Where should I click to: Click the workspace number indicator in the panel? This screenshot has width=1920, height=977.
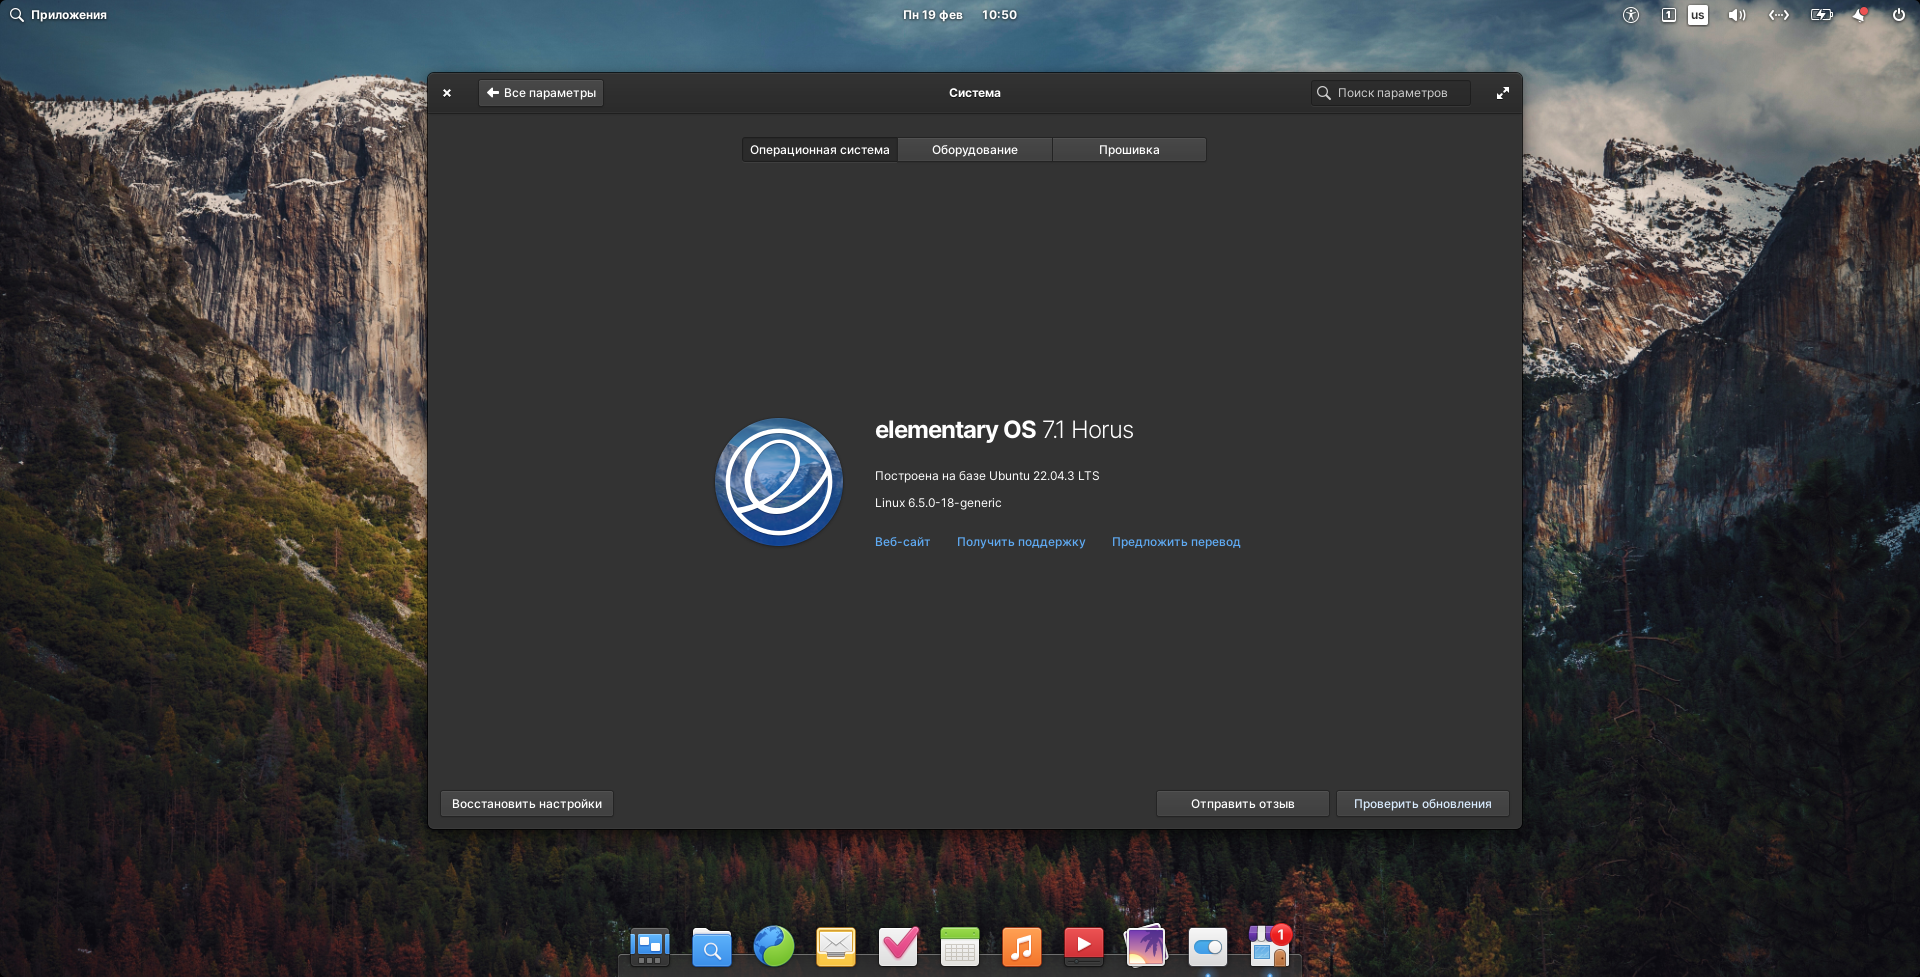coord(1668,15)
